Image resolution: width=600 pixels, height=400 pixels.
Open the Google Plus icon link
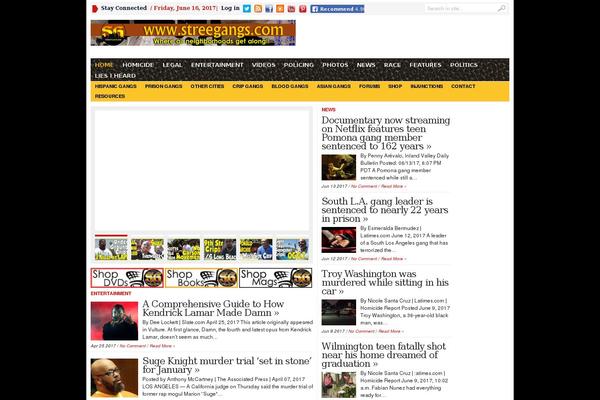pyautogui.click(x=280, y=8)
